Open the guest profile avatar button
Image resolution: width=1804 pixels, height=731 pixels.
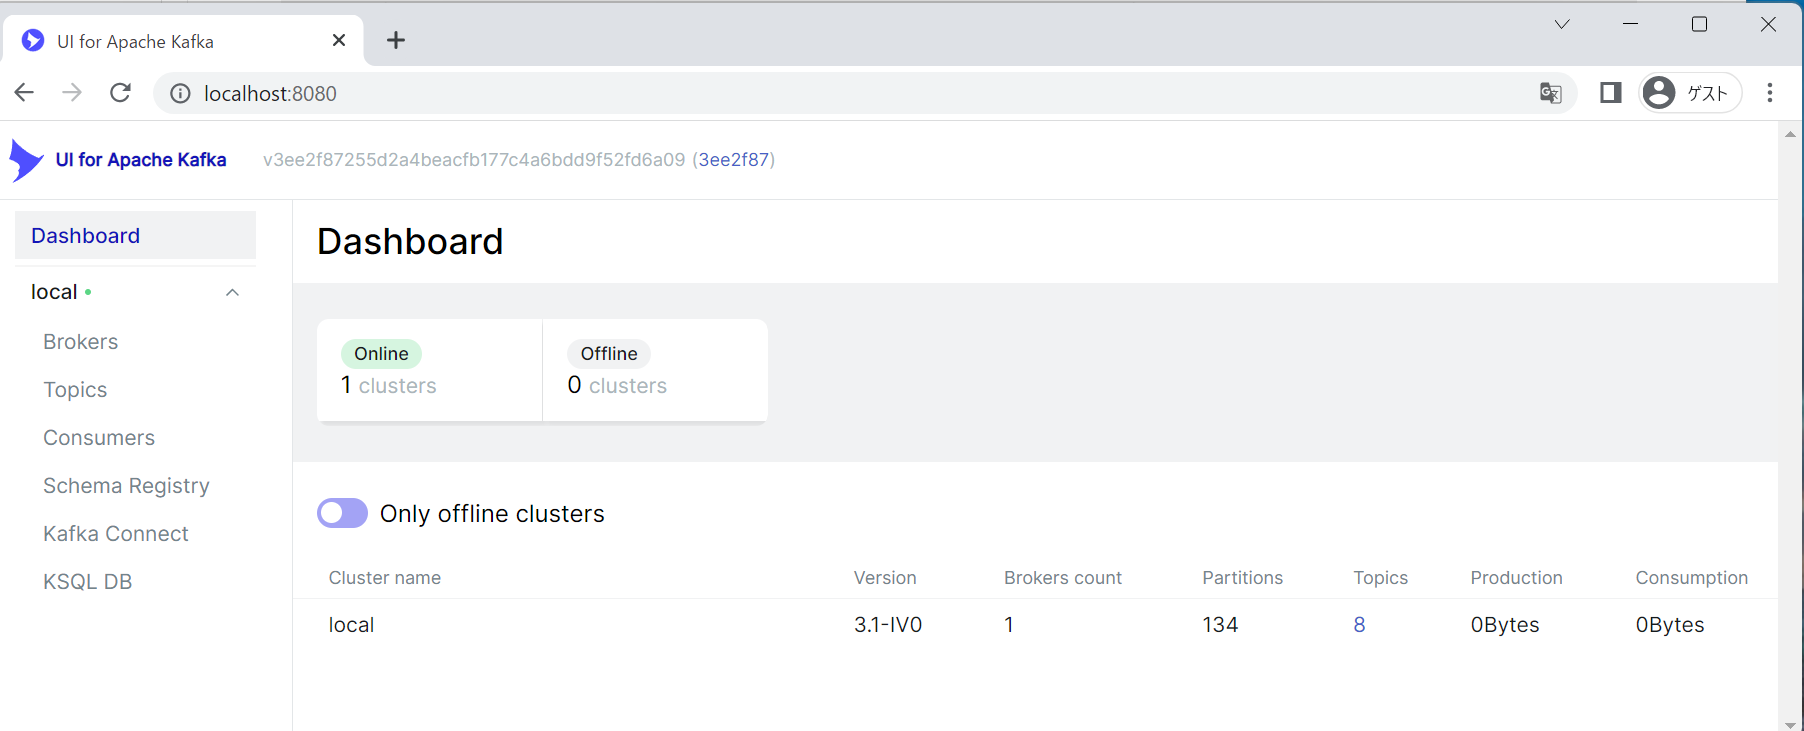tap(1691, 93)
